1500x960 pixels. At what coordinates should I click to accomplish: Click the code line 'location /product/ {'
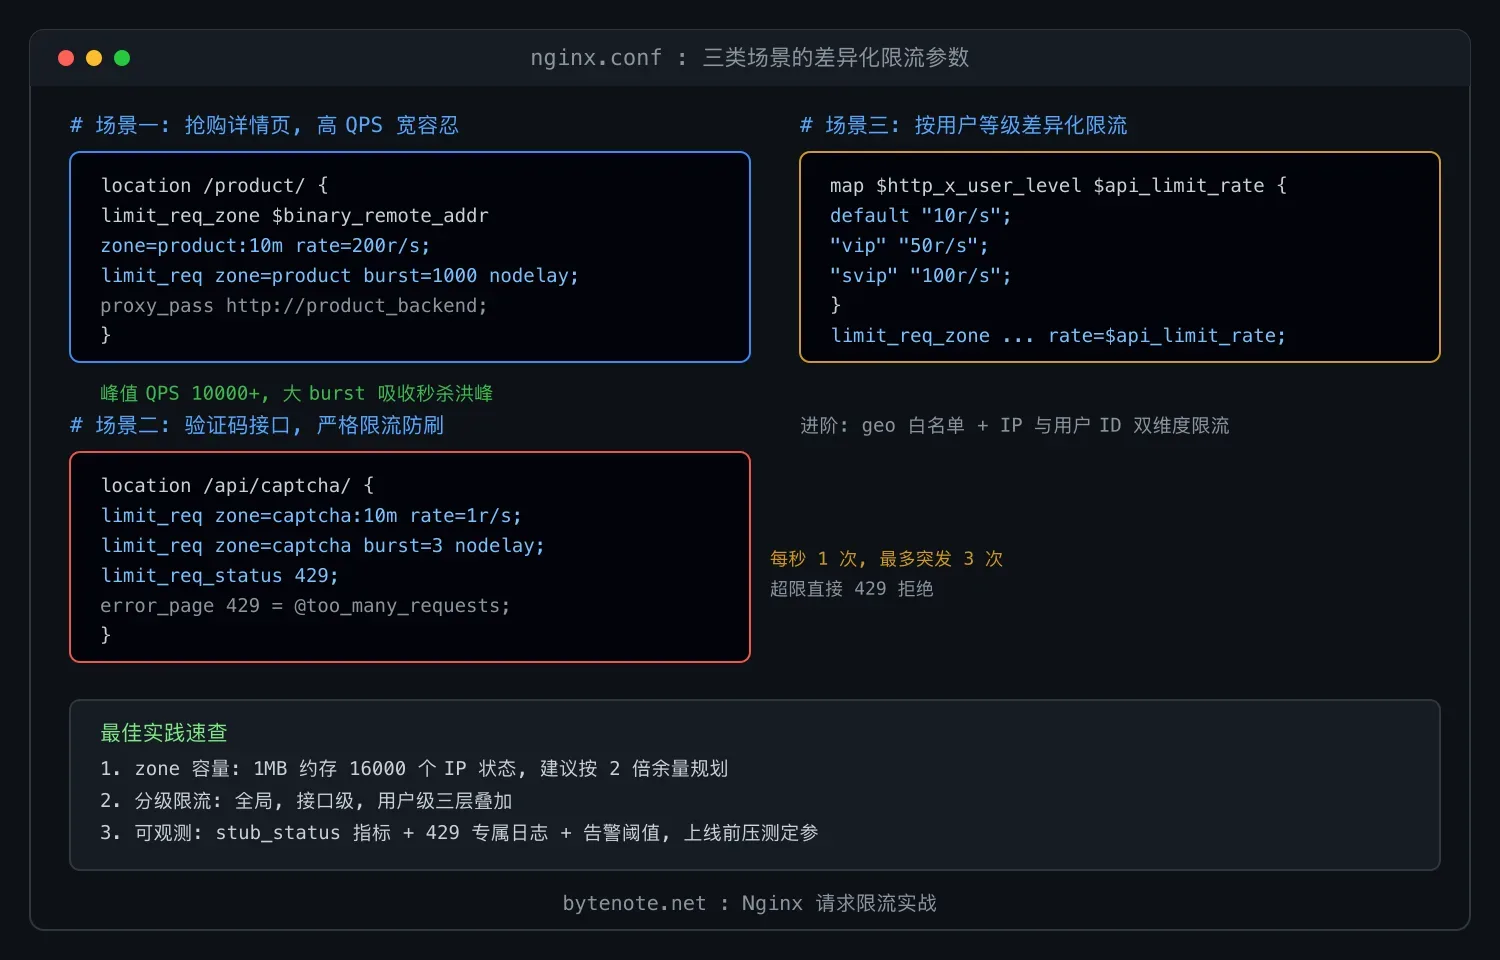click(214, 185)
